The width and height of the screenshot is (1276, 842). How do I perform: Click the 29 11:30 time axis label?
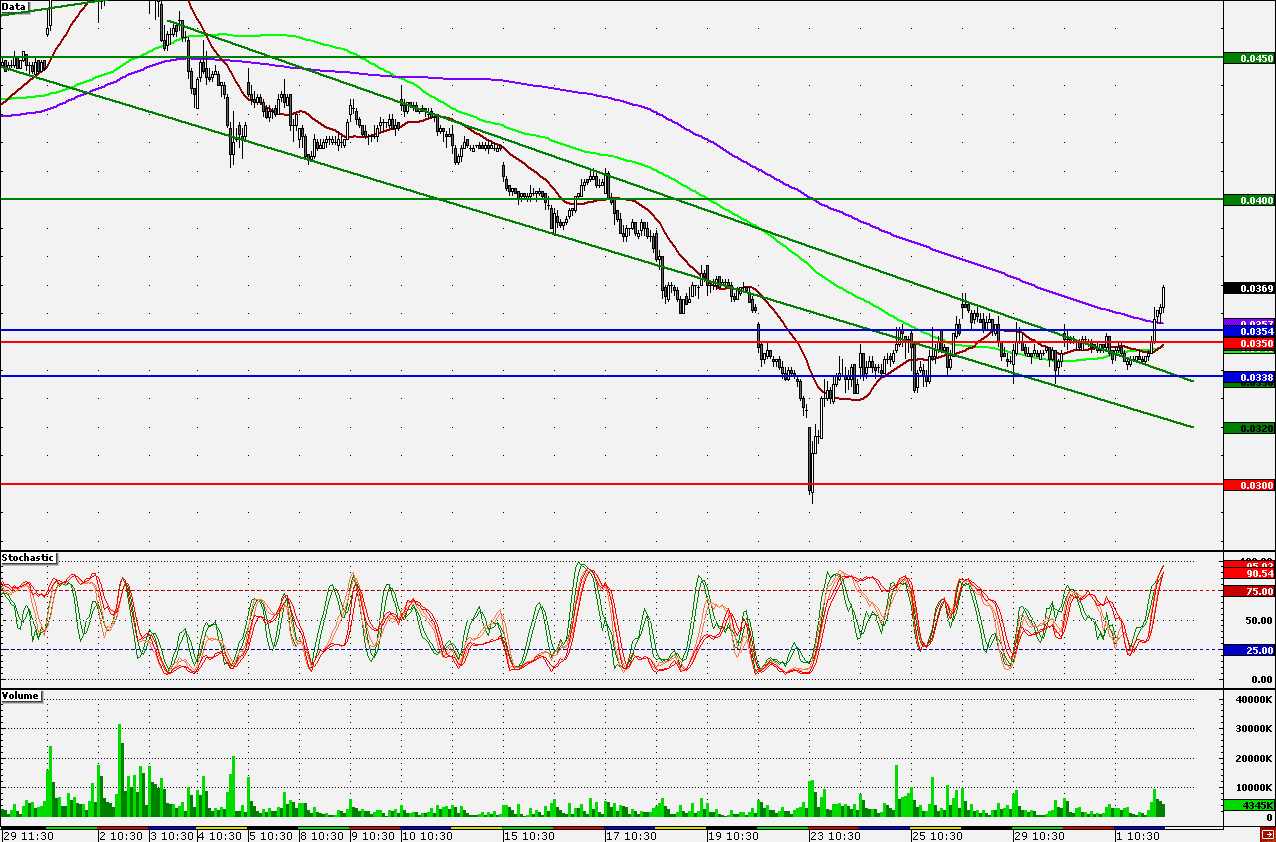coord(28,836)
